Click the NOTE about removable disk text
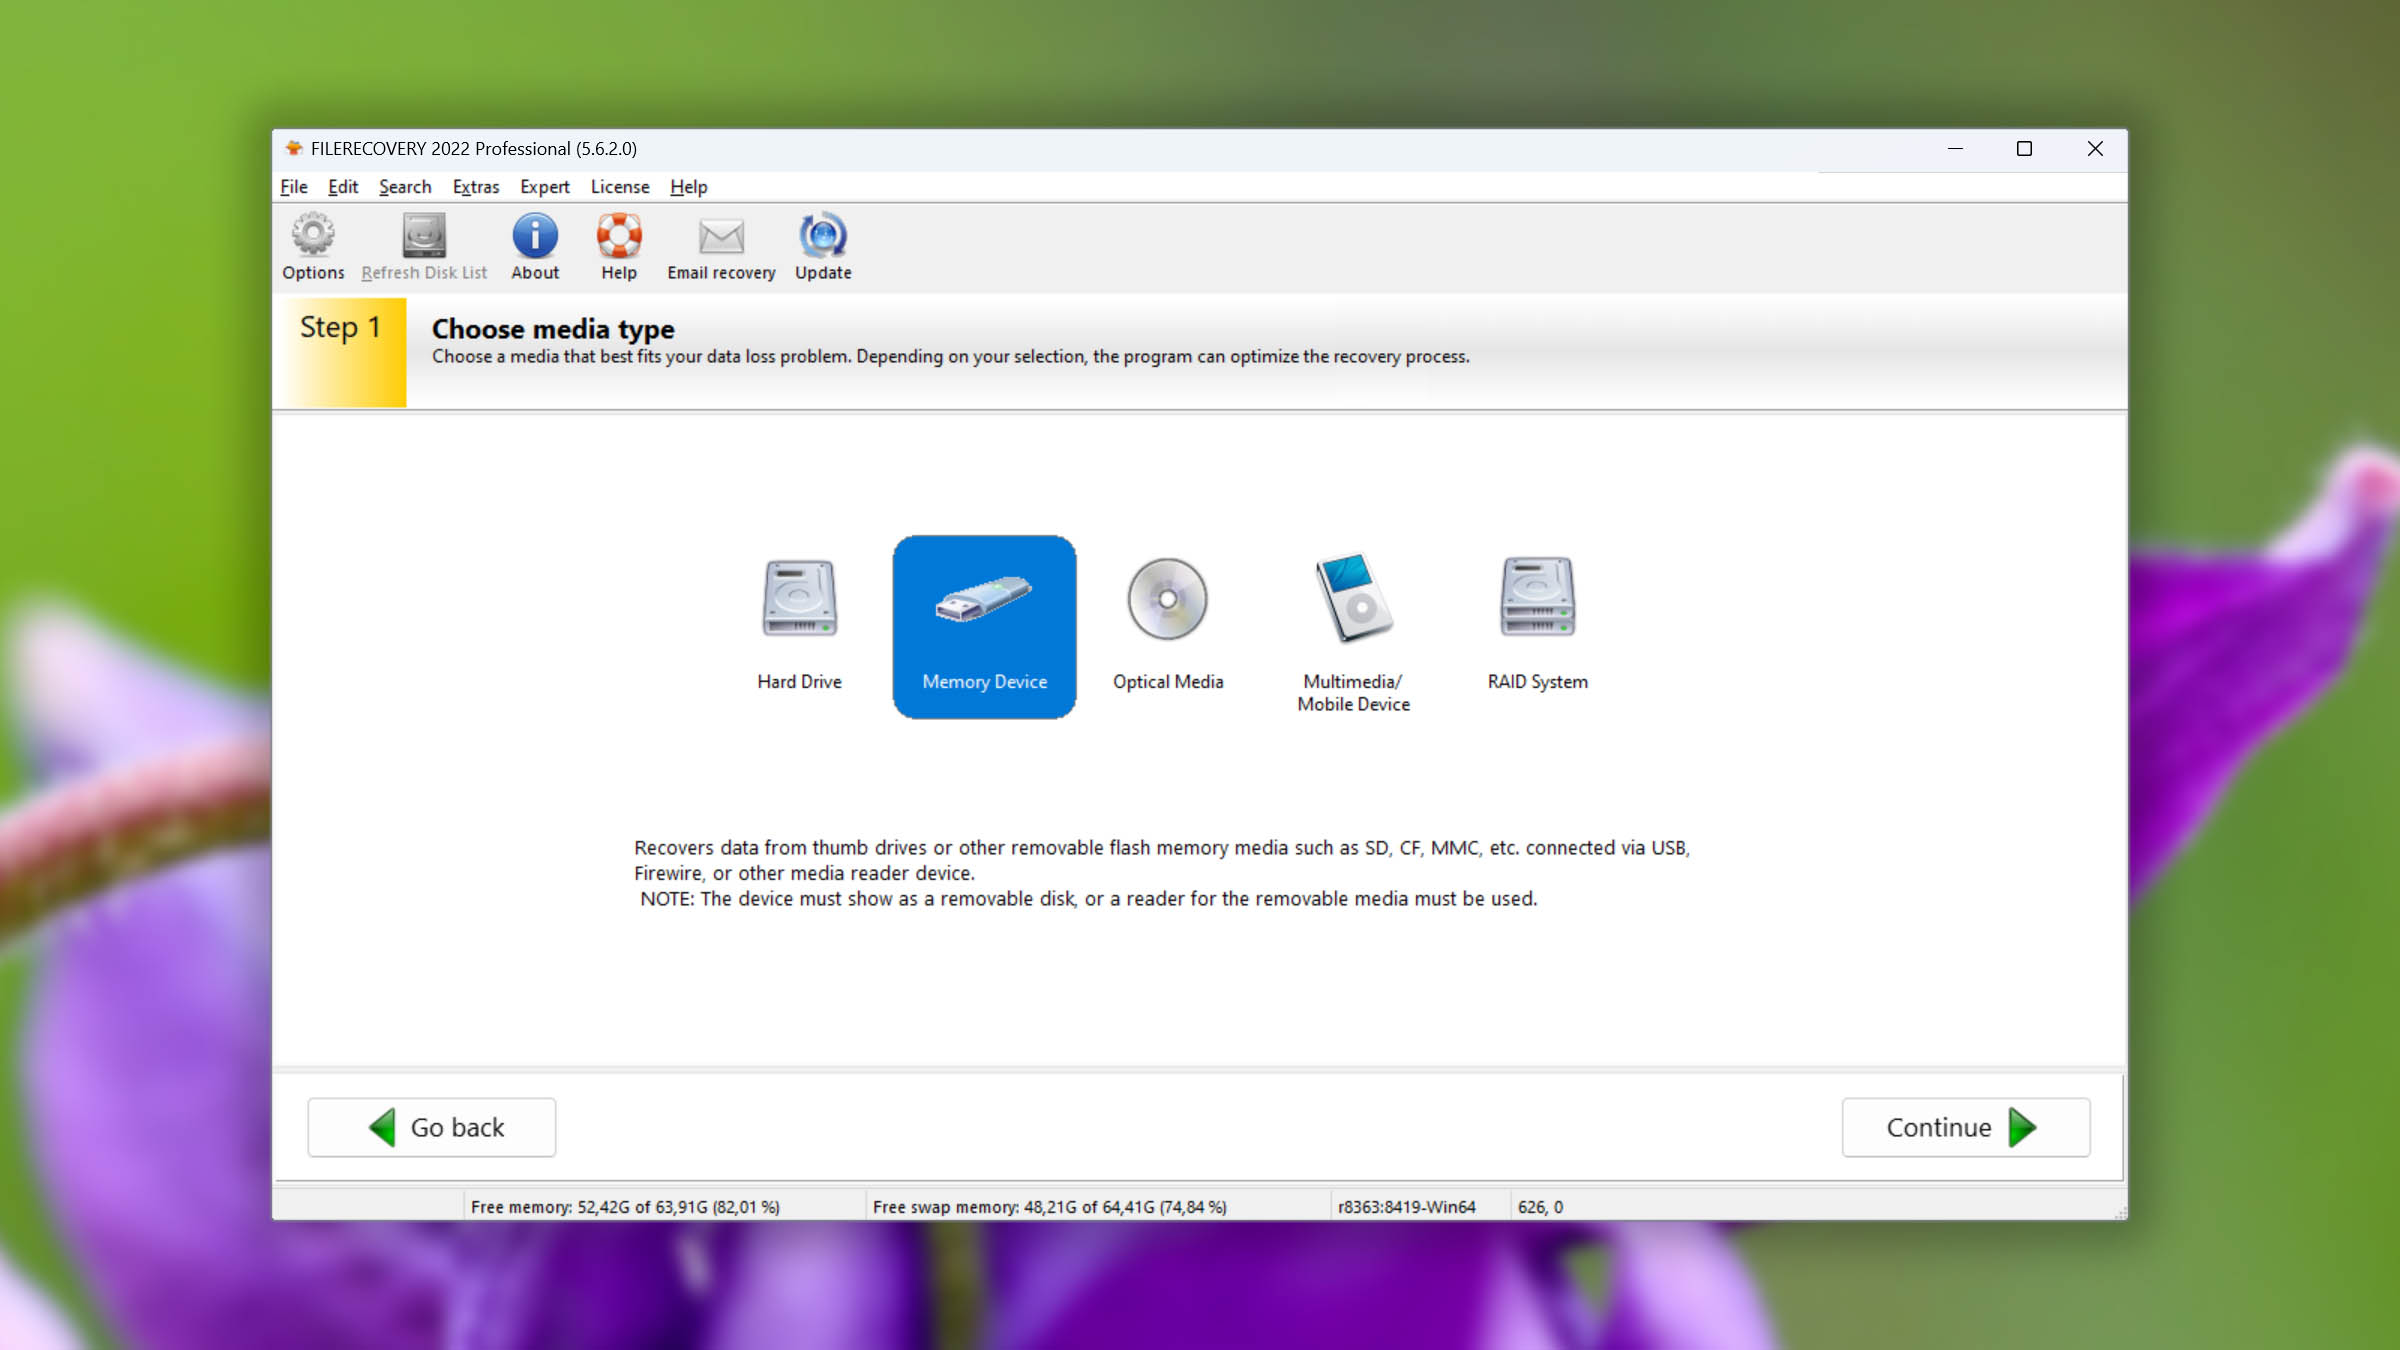Image resolution: width=2400 pixels, height=1350 pixels. 1089,899
